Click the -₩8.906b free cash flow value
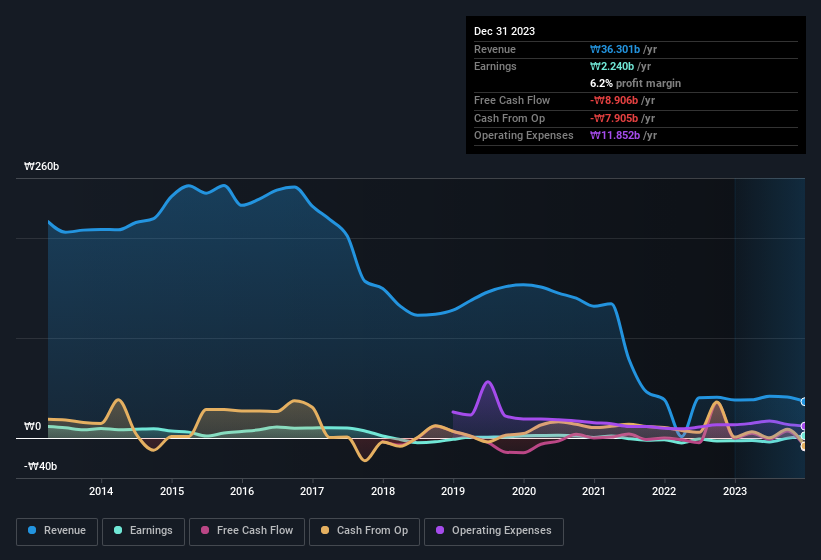821x560 pixels. [x=614, y=100]
